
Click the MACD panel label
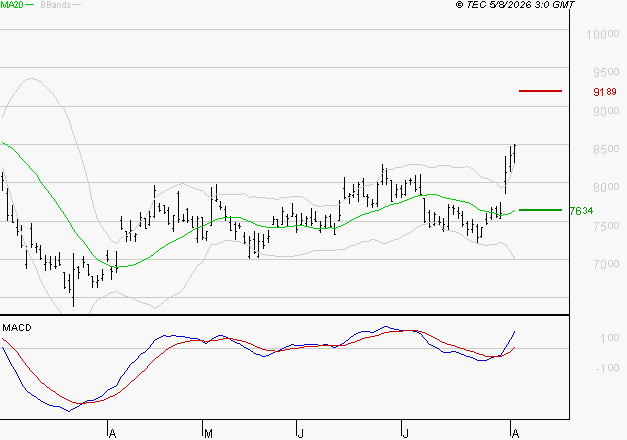tap(17, 328)
